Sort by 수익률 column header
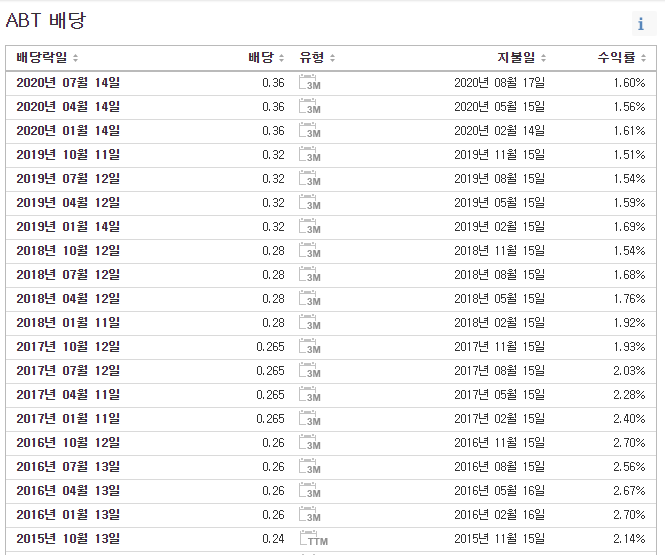 coord(621,58)
